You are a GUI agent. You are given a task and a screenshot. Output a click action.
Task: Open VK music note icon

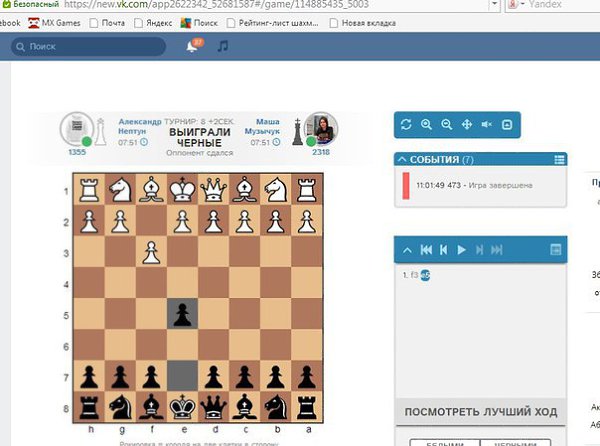click(222, 46)
